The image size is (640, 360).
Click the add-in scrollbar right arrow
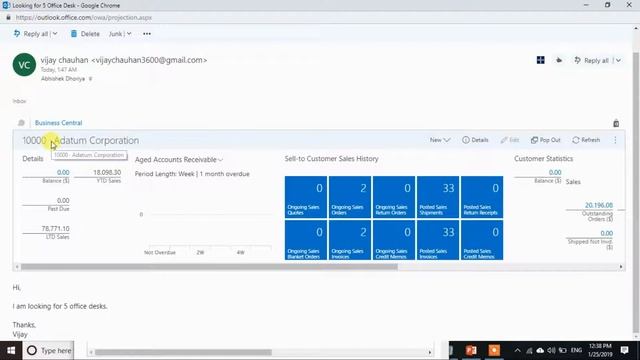click(x=621, y=267)
